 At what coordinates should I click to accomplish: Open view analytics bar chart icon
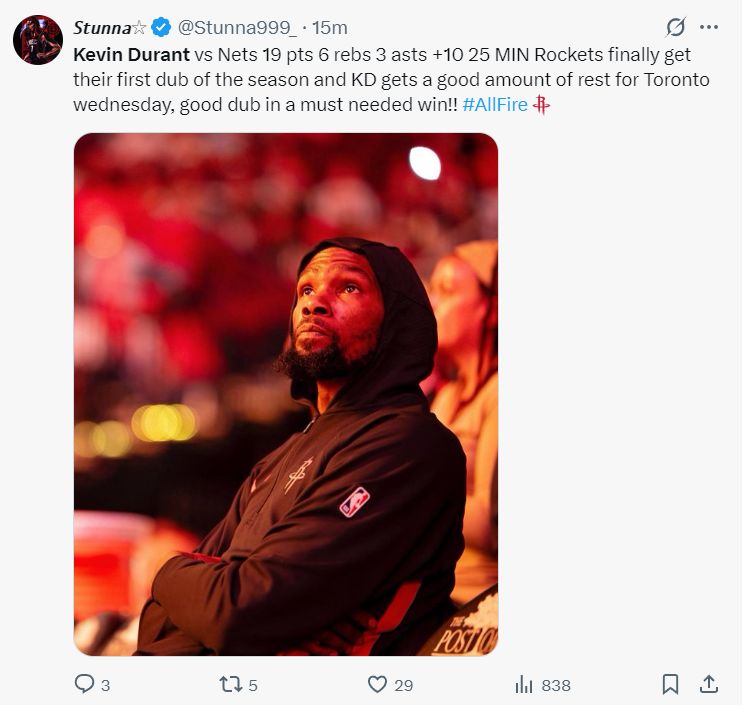point(523,684)
